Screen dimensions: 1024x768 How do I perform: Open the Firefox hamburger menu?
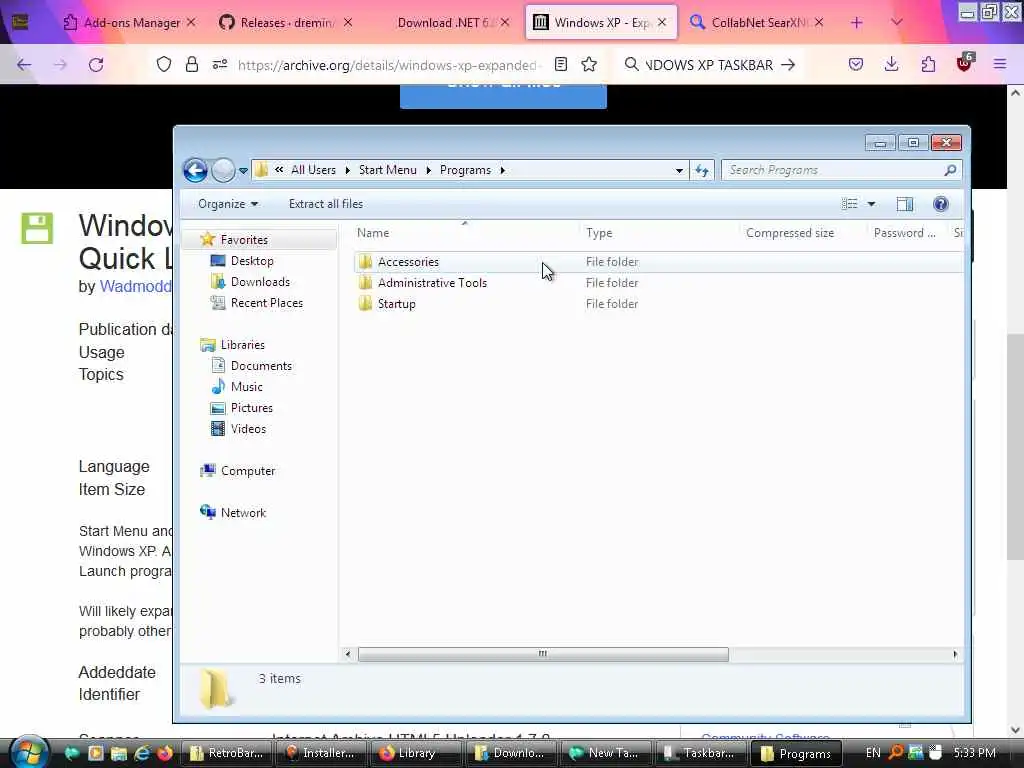click(999, 65)
